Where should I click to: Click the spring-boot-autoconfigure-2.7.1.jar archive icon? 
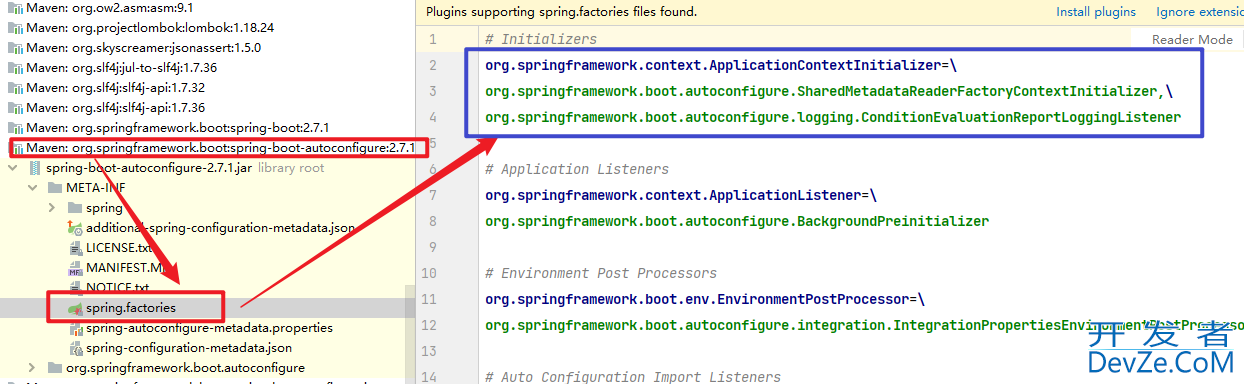36,168
